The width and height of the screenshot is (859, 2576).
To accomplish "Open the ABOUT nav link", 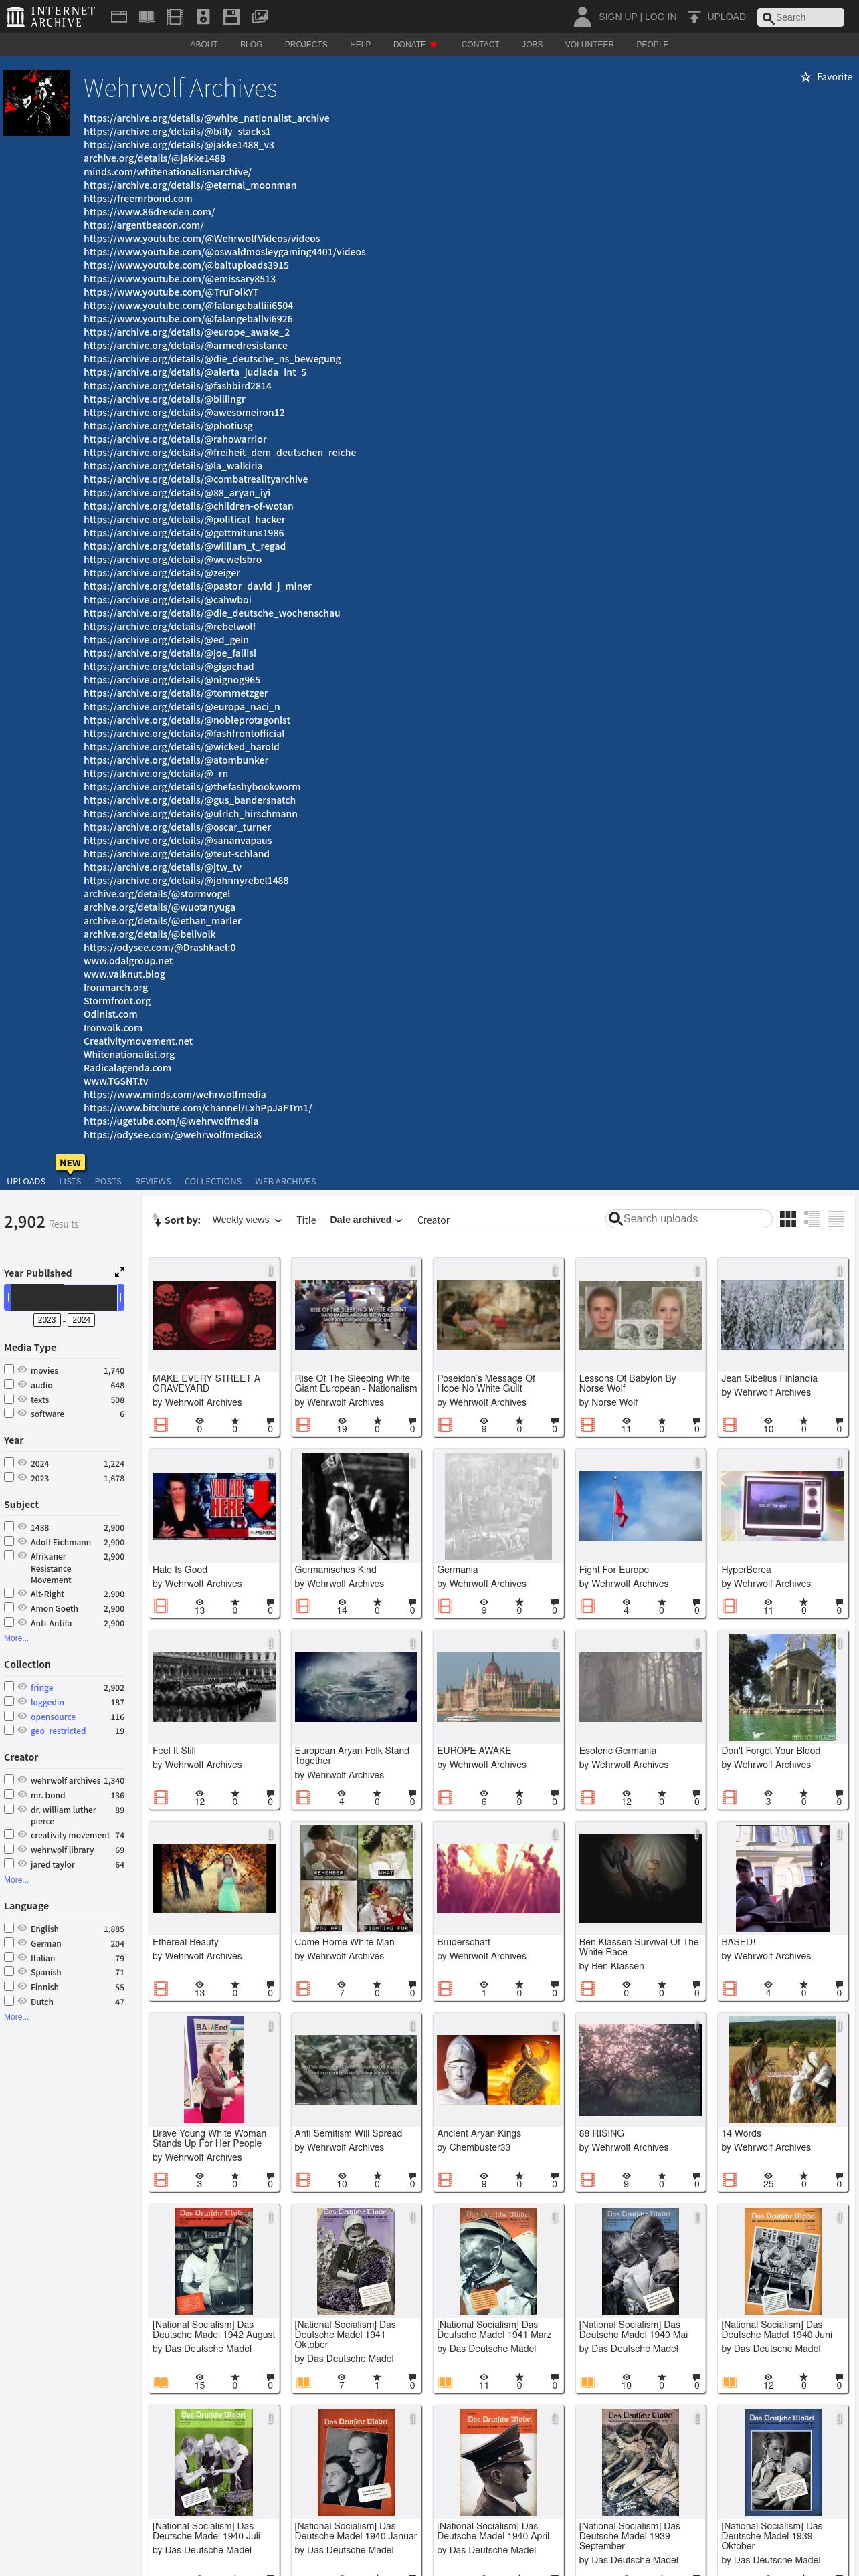I will [204, 45].
